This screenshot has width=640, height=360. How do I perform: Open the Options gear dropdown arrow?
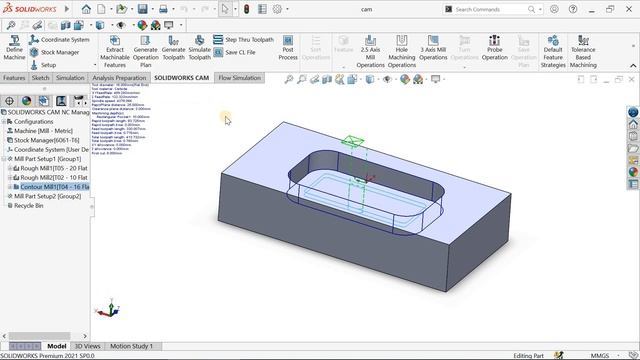point(287,9)
